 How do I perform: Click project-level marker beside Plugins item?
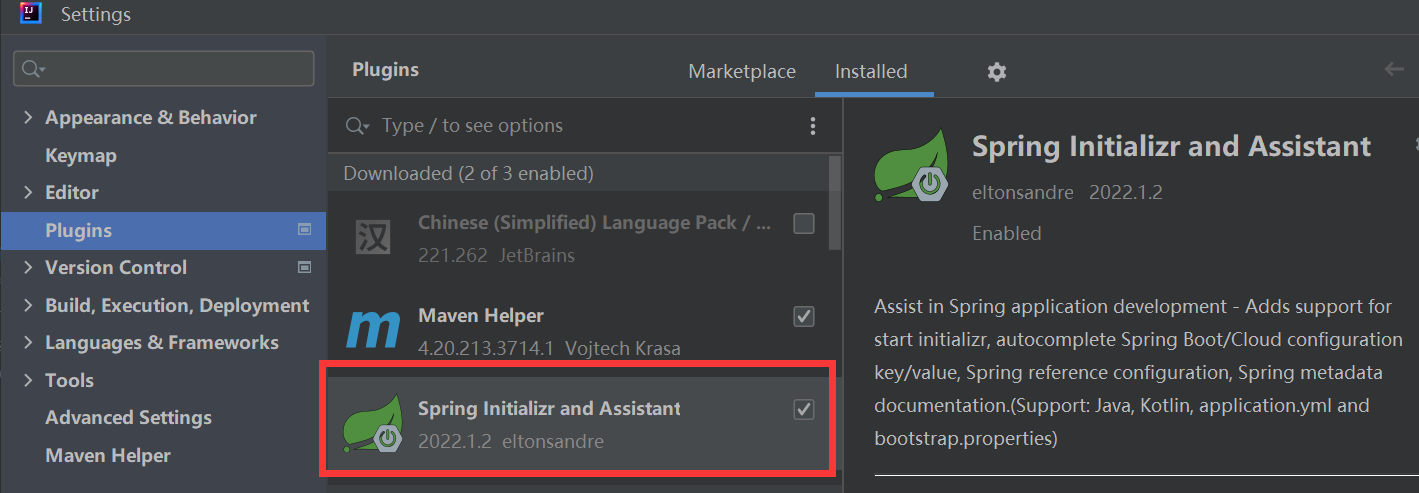click(x=305, y=230)
